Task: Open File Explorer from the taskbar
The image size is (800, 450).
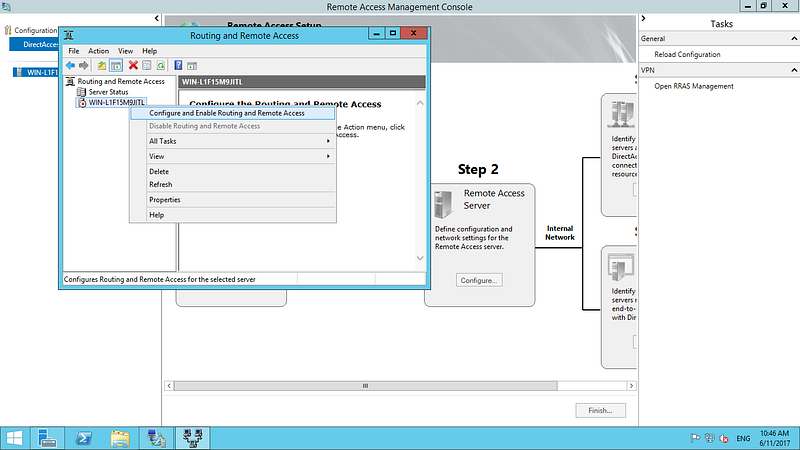Action: tap(120, 438)
